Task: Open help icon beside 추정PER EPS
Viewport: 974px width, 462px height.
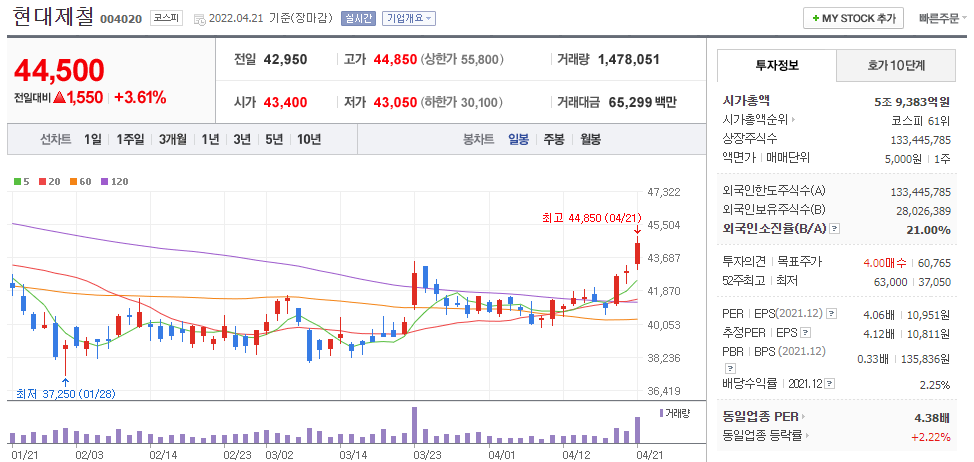Action: click(806, 333)
